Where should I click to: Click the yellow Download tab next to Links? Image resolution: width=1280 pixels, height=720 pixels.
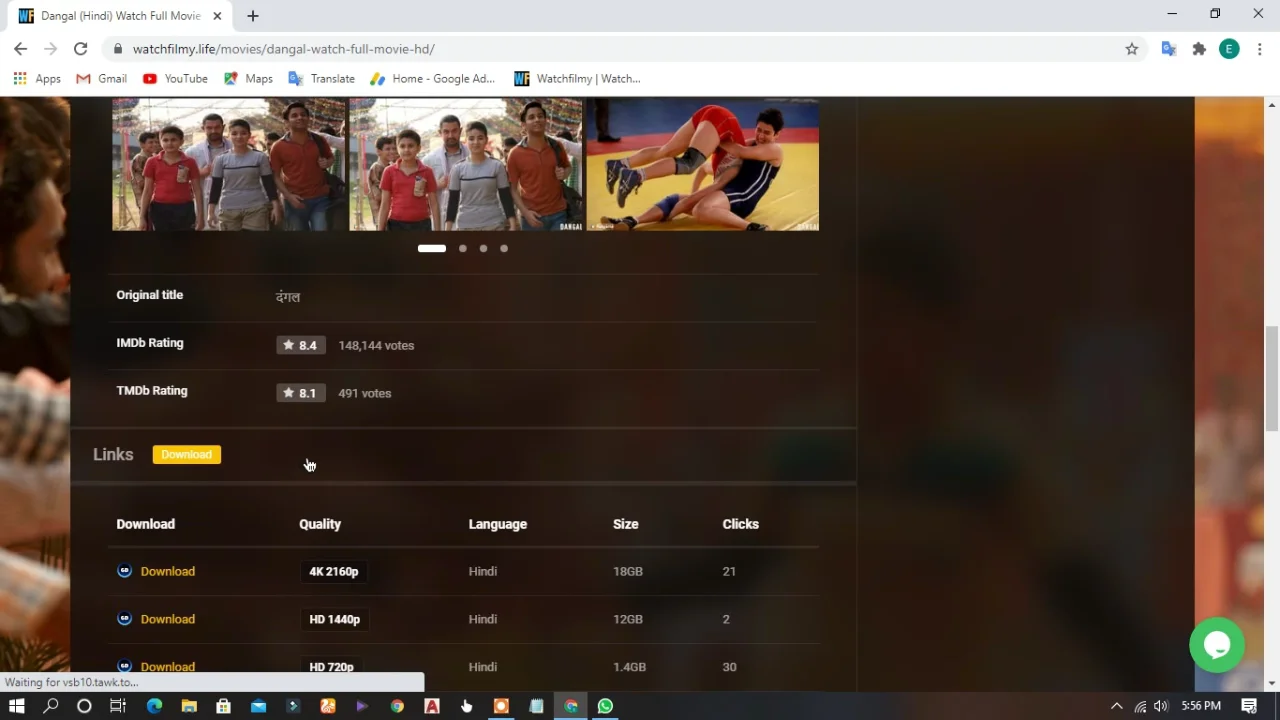tap(187, 454)
